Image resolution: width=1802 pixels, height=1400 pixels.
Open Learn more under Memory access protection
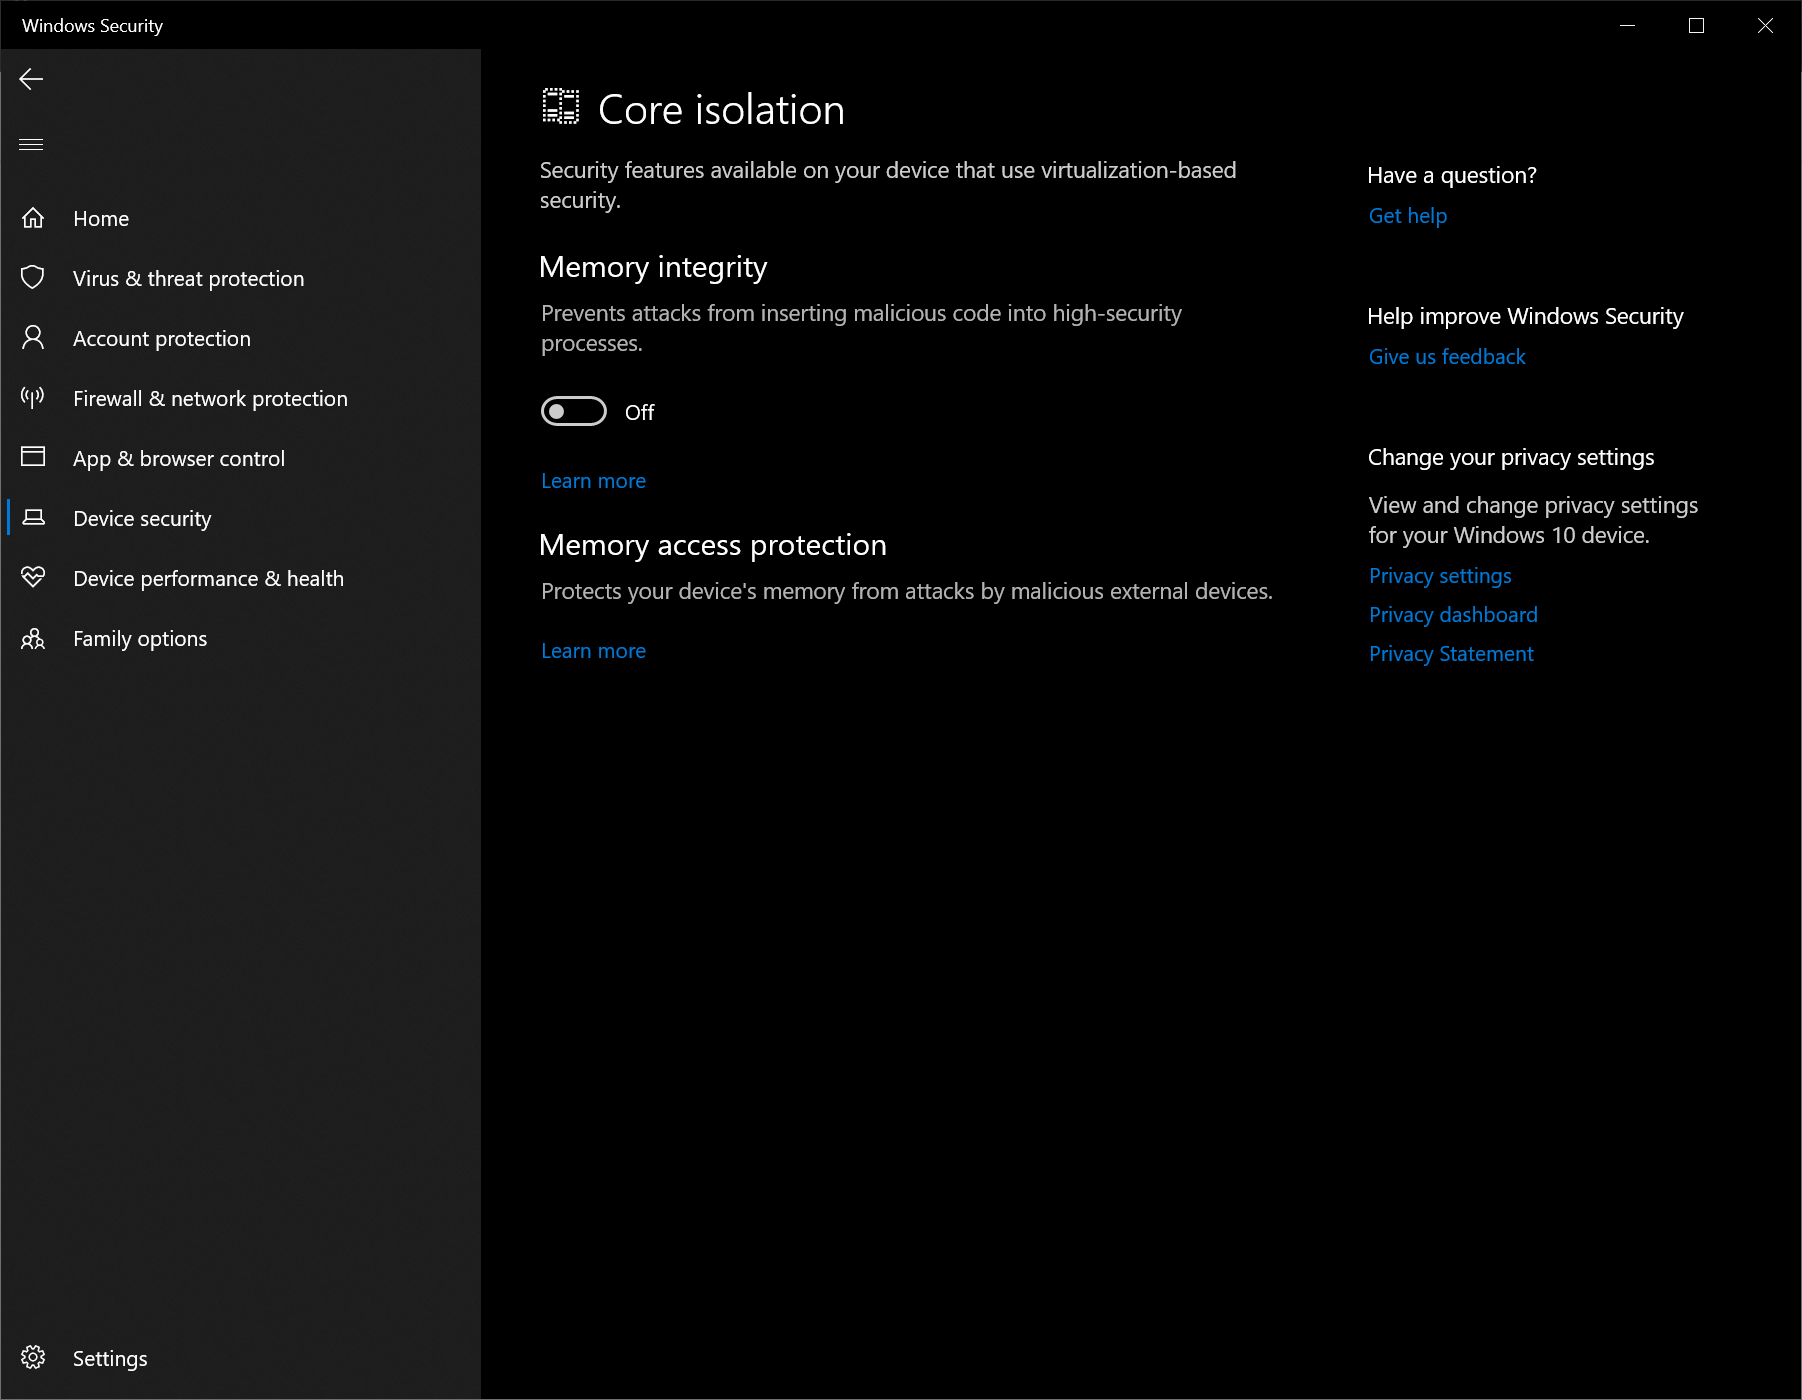tap(593, 651)
